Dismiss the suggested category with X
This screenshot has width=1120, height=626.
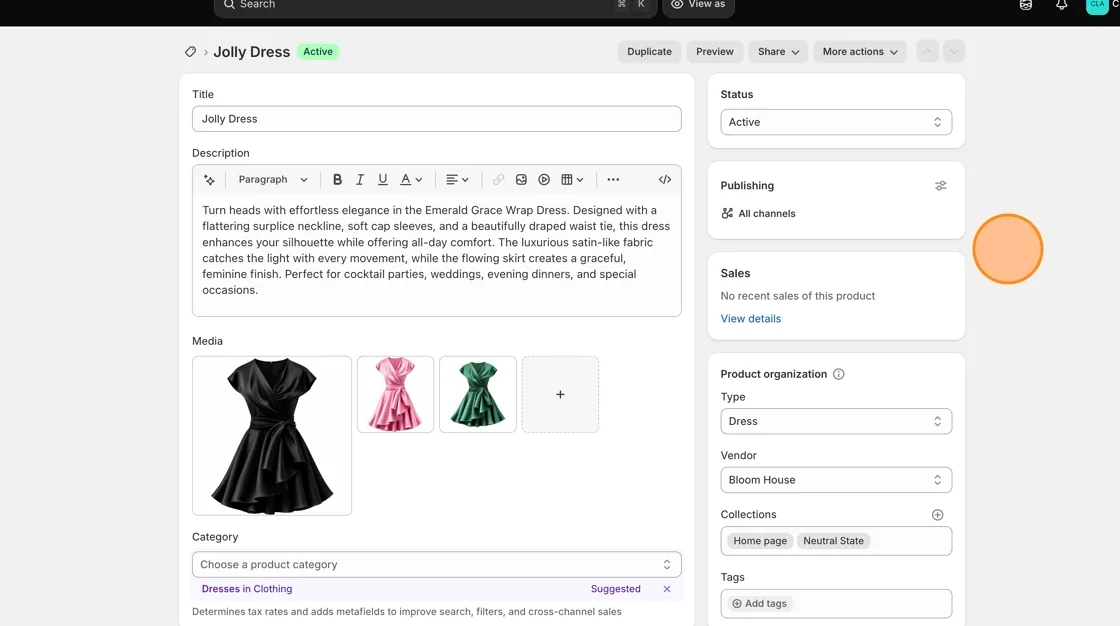(x=666, y=589)
